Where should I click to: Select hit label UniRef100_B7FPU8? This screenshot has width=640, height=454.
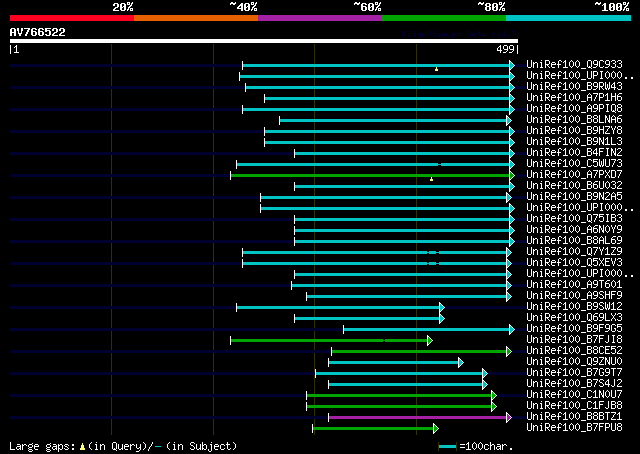(574, 428)
